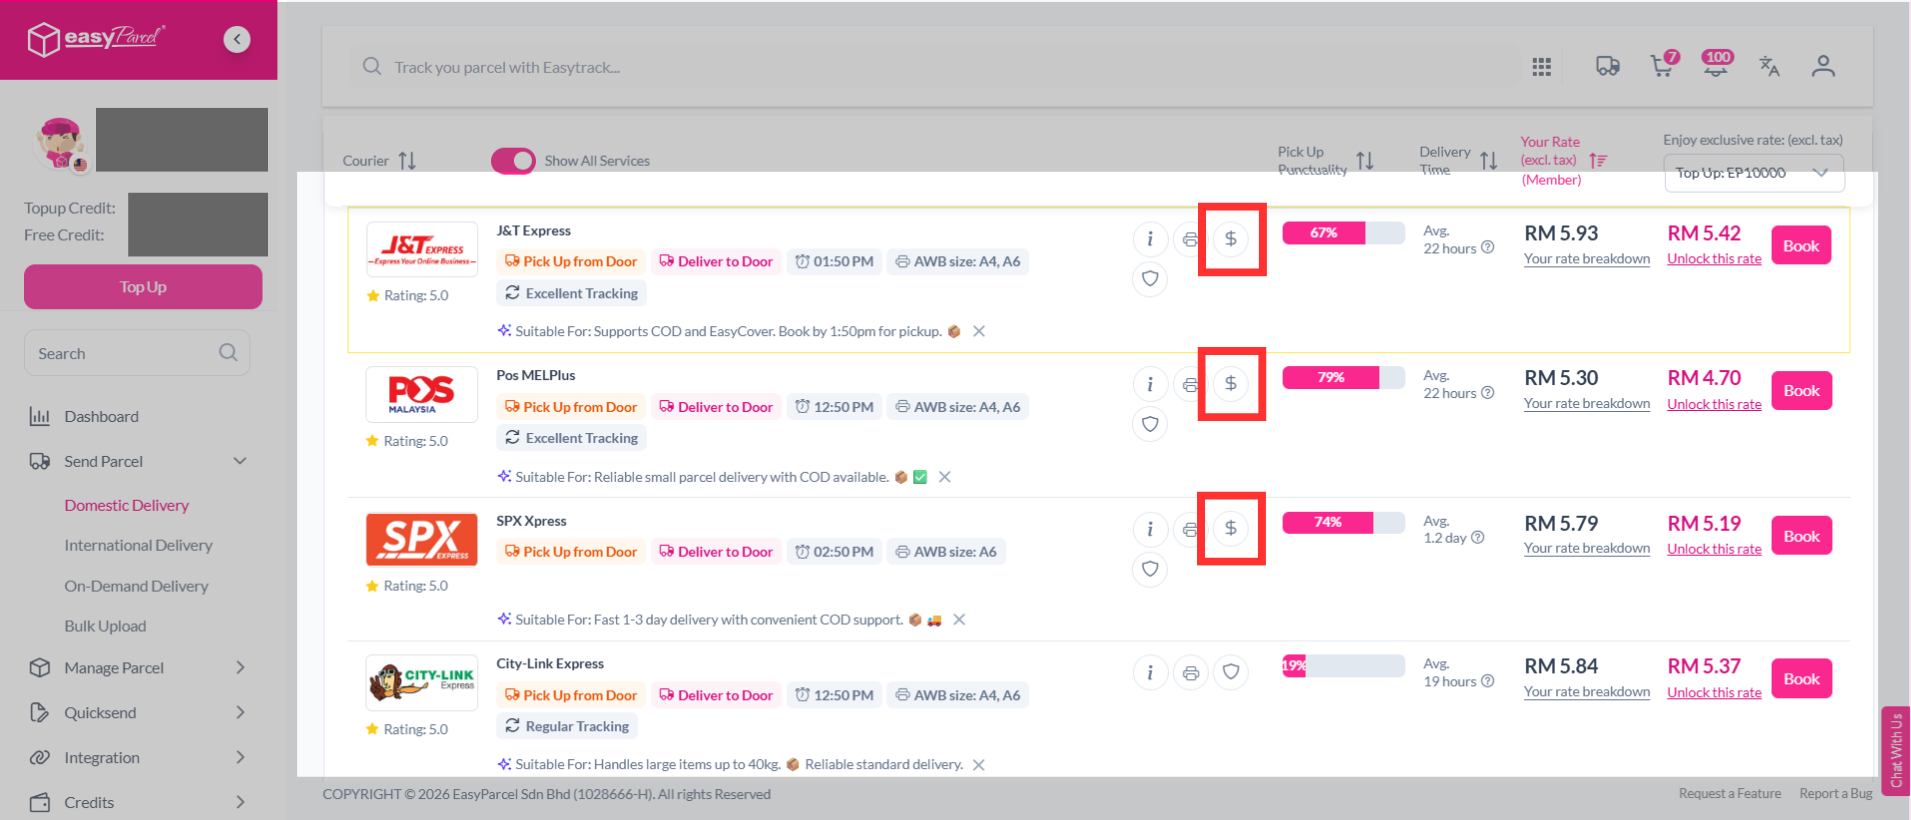Open the Request a Feature link
Image resolution: width=1911 pixels, height=820 pixels.
point(1730,794)
